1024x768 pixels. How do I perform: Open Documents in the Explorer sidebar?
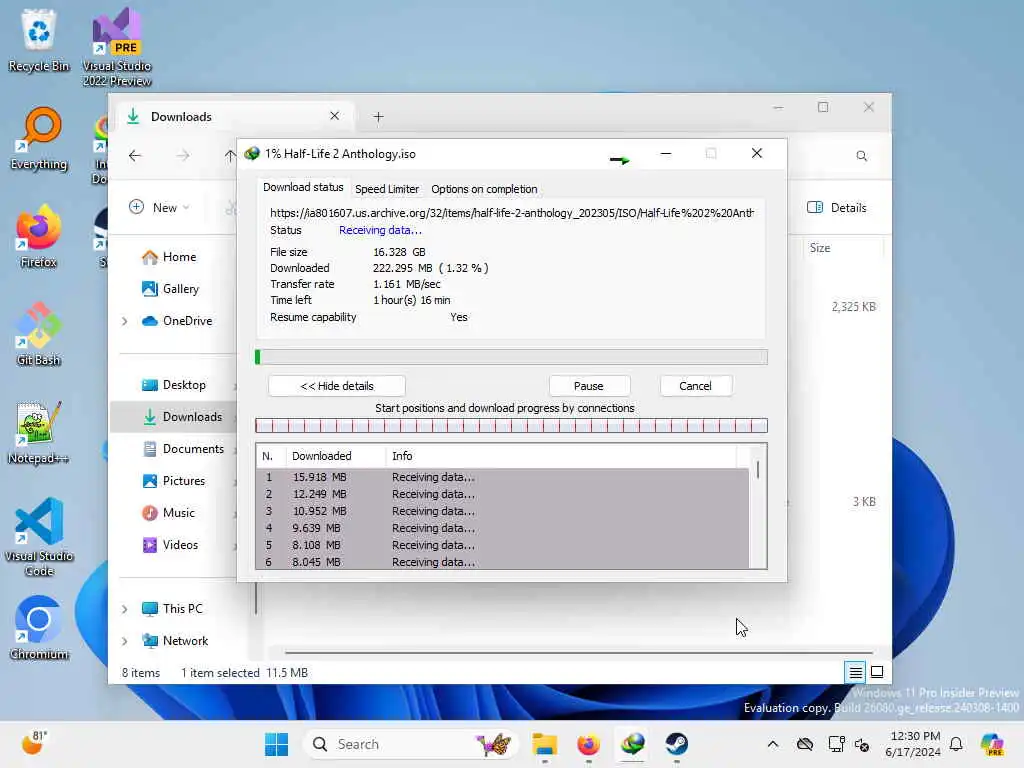click(184, 449)
